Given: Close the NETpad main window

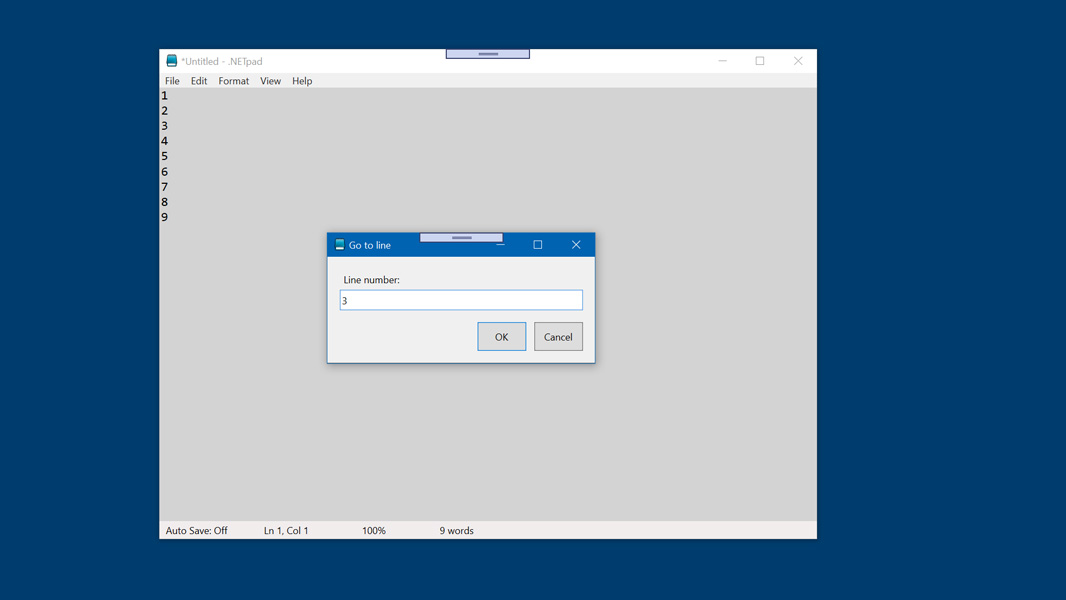Looking at the screenshot, I should (x=798, y=61).
